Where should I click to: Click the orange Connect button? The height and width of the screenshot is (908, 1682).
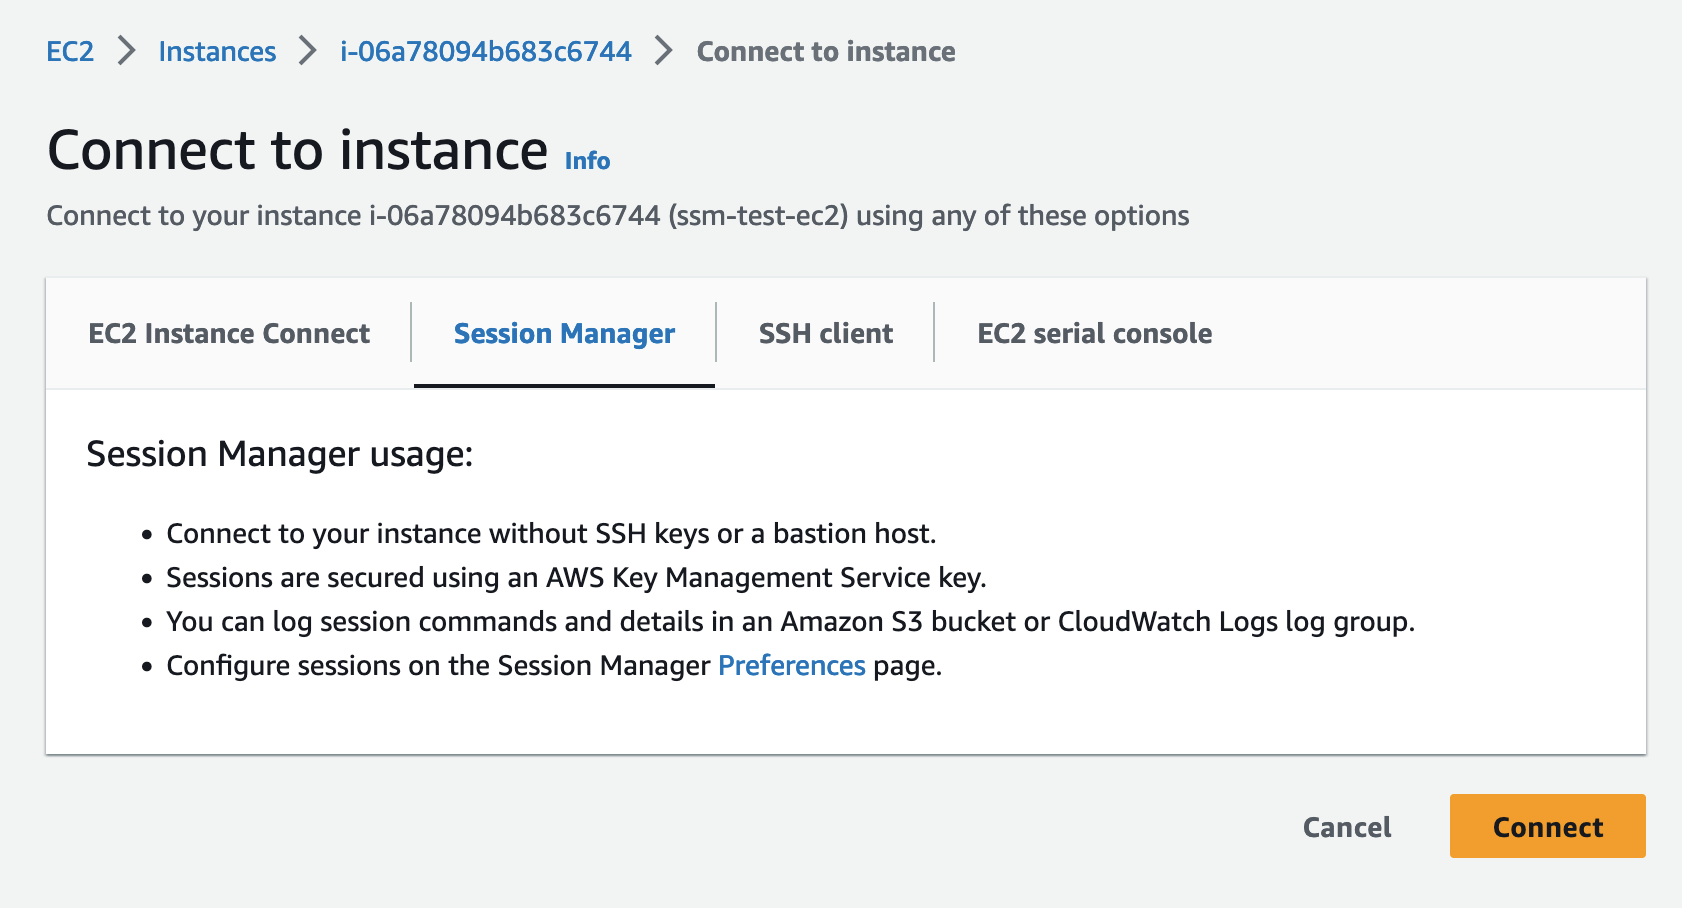pyautogui.click(x=1547, y=827)
